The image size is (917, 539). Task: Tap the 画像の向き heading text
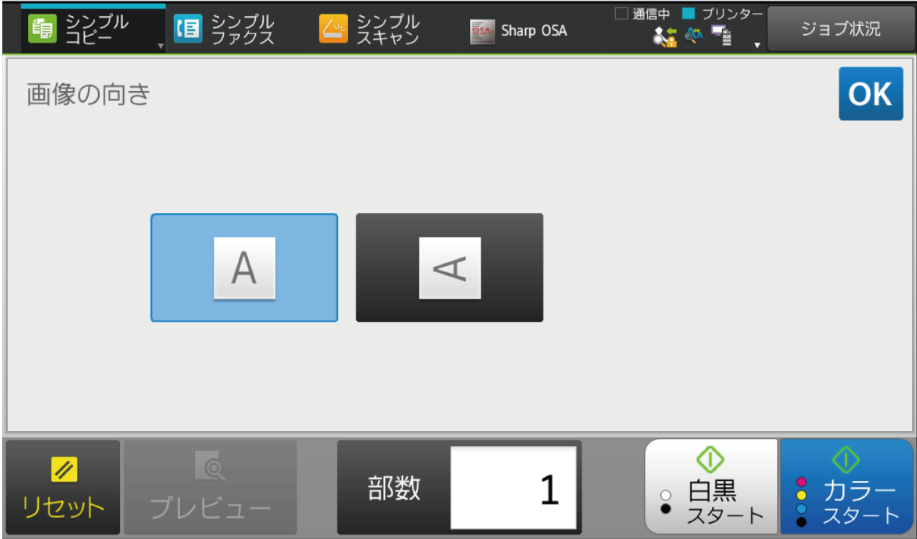pyautogui.click(x=88, y=94)
